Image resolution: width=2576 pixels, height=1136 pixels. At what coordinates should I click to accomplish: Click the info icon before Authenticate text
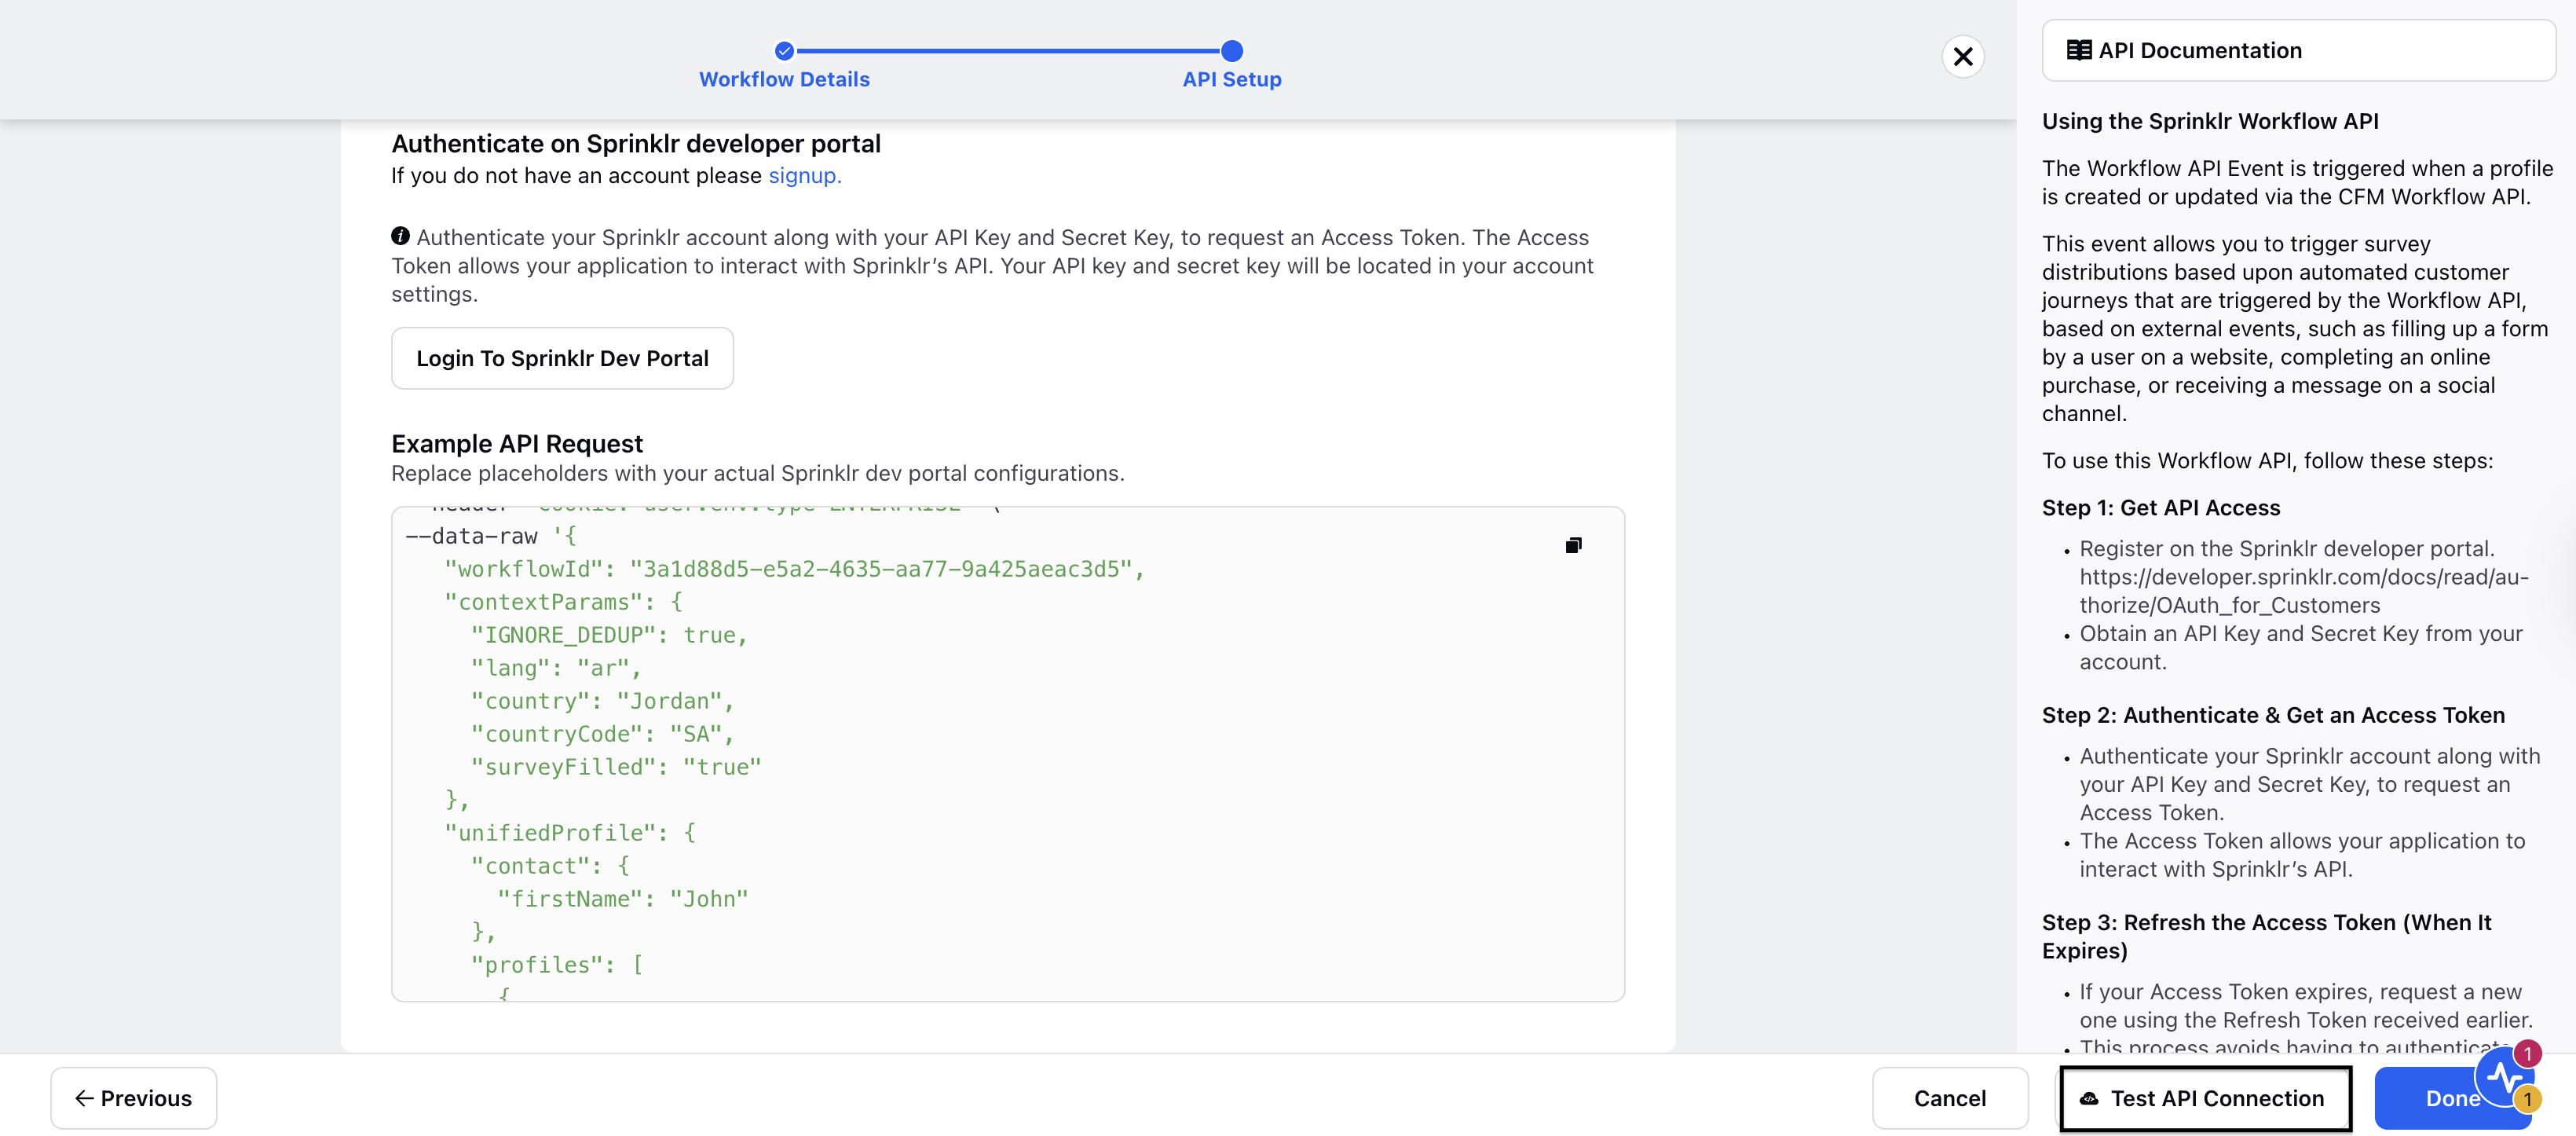click(400, 236)
